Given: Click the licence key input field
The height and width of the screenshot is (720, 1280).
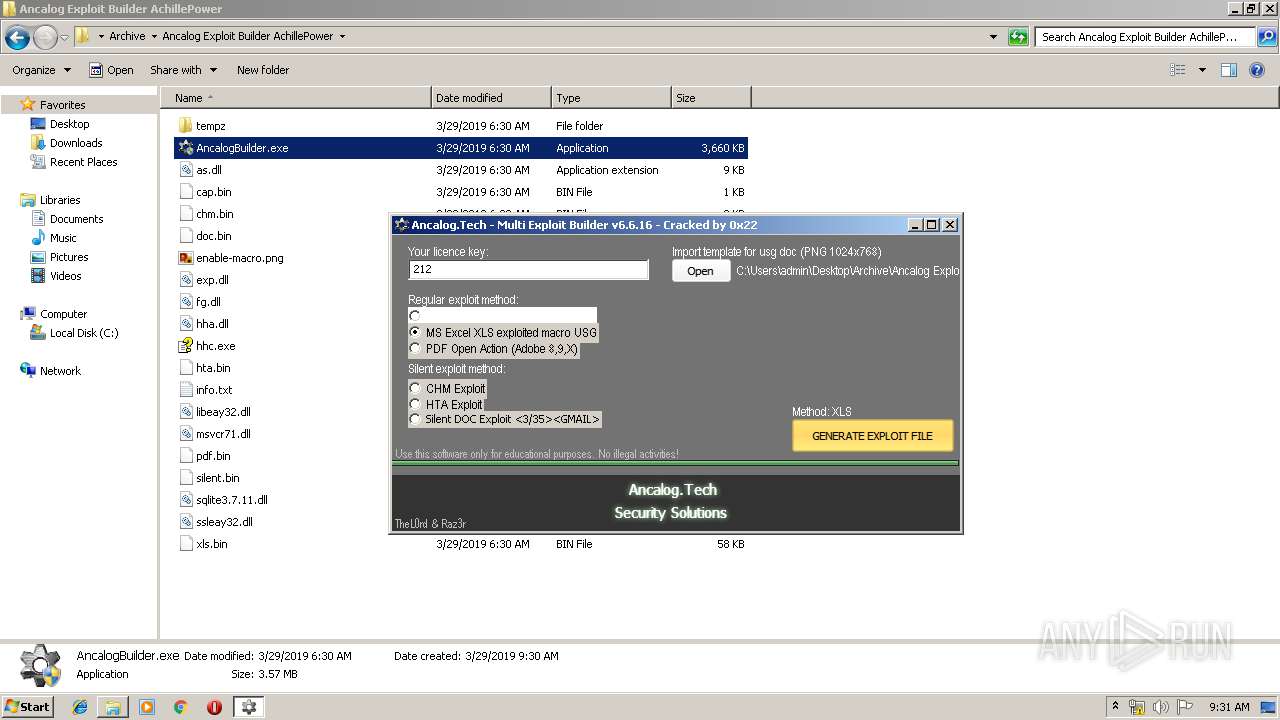Looking at the screenshot, I should [528, 270].
